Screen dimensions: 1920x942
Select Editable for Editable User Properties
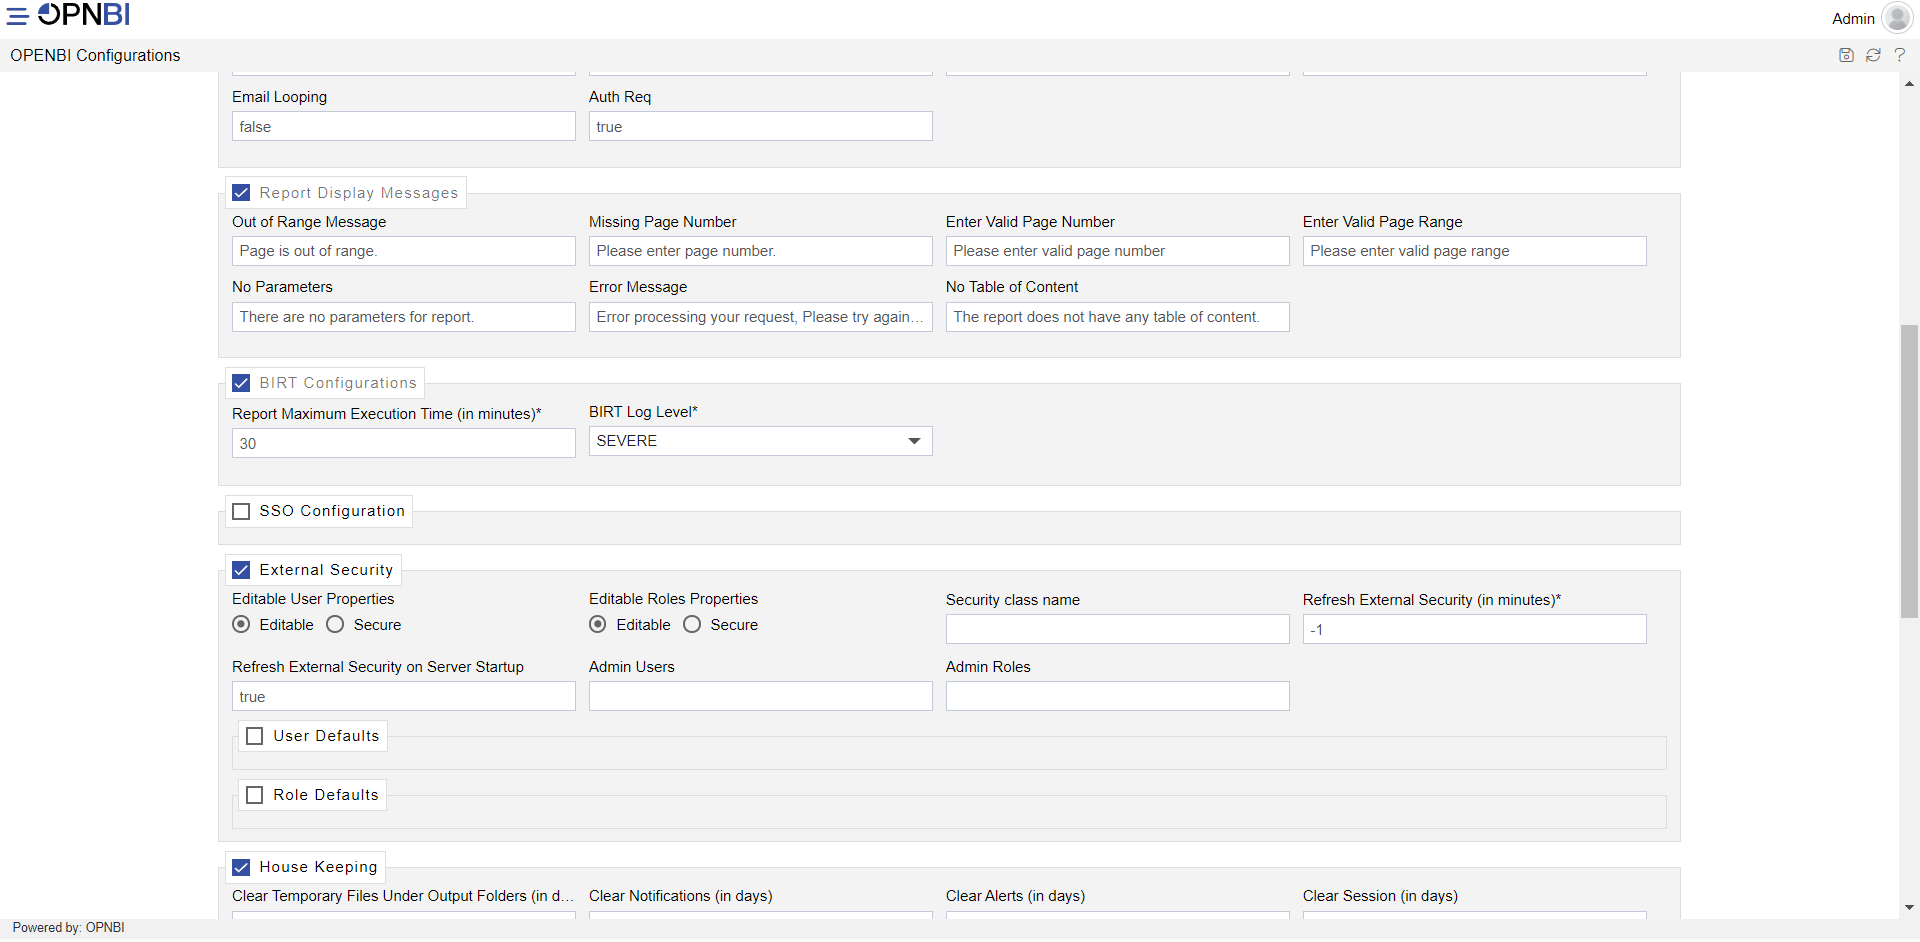click(241, 625)
